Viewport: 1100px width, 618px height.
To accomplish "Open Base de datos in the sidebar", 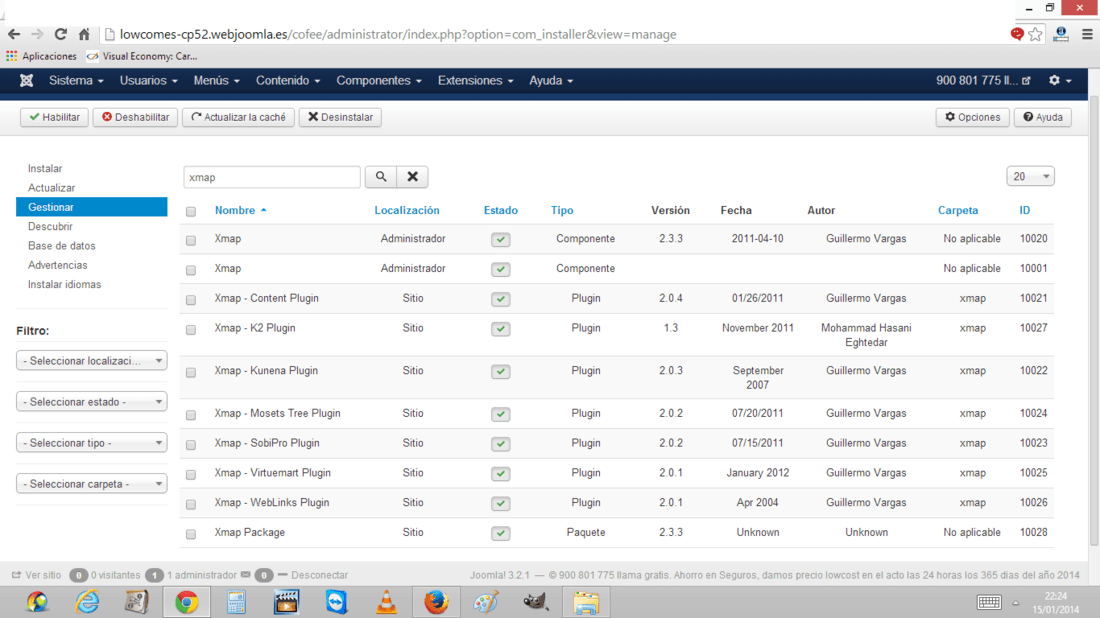I will click(x=62, y=246).
